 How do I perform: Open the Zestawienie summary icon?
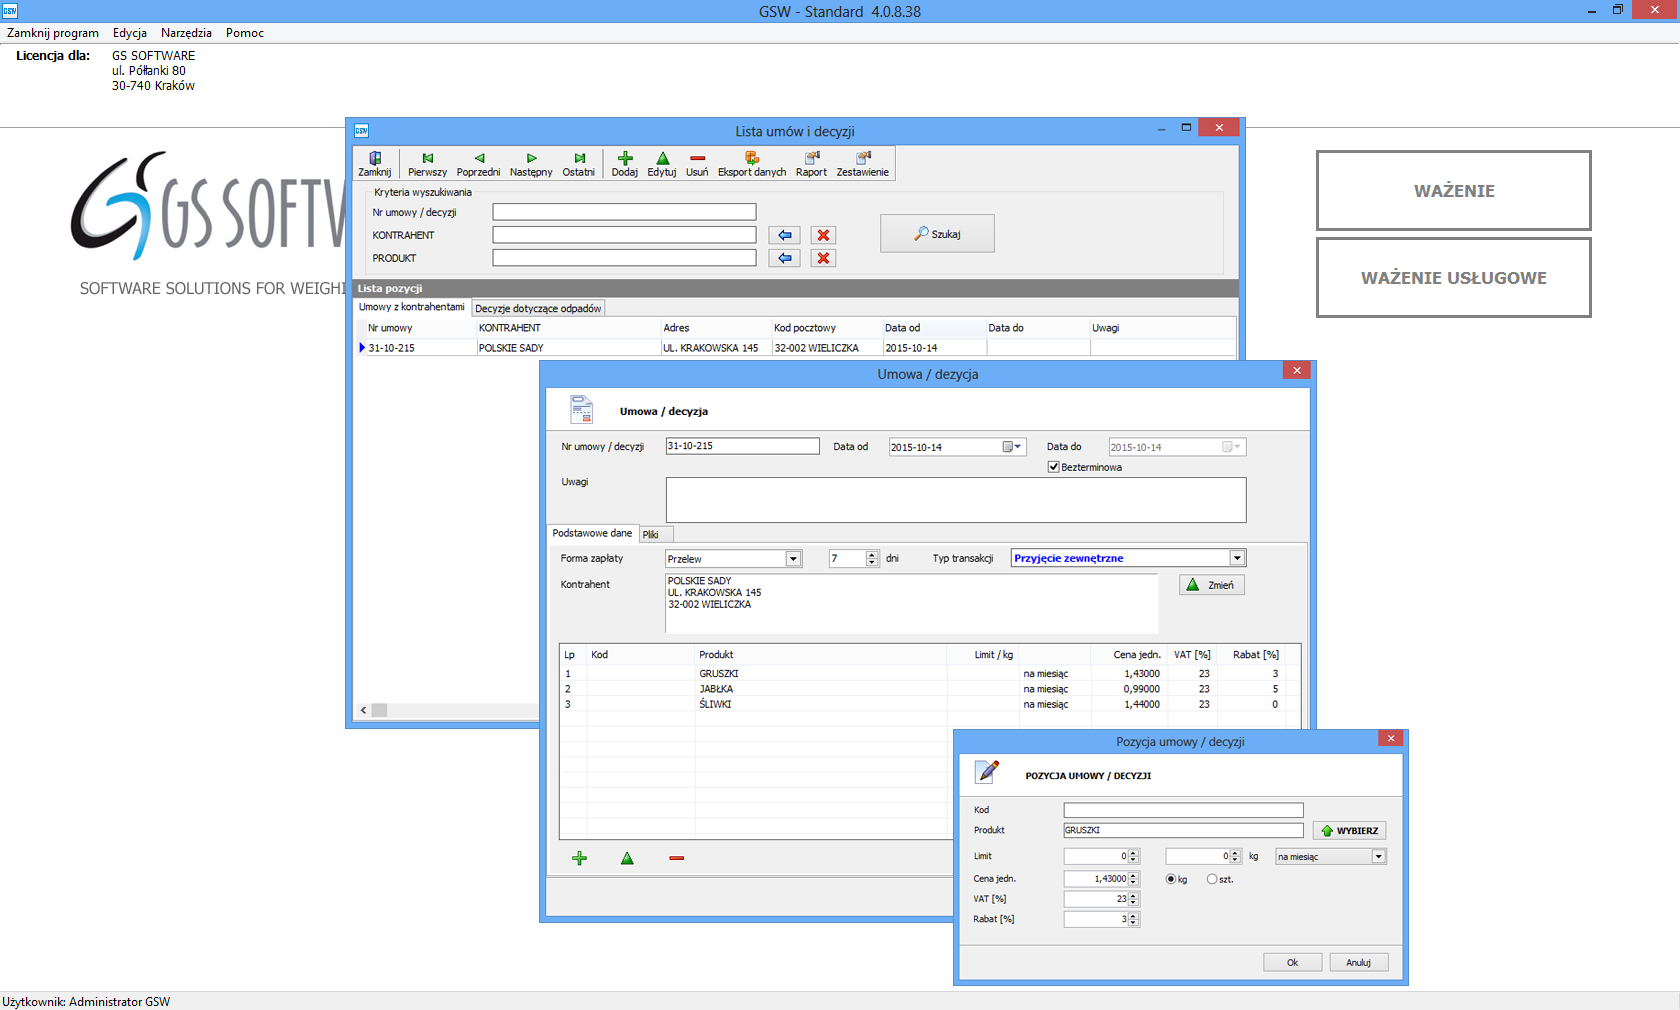(x=862, y=164)
